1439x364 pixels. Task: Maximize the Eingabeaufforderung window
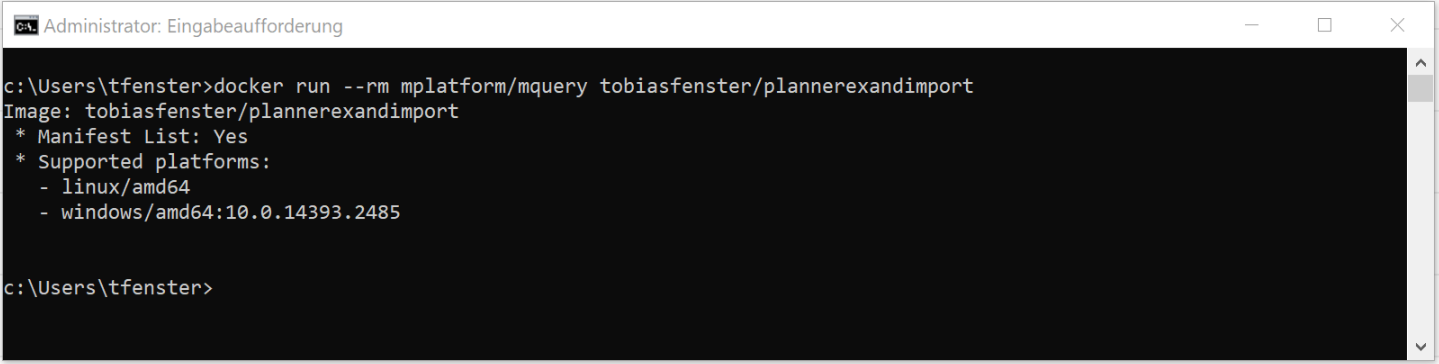click(x=1325, y=26)
